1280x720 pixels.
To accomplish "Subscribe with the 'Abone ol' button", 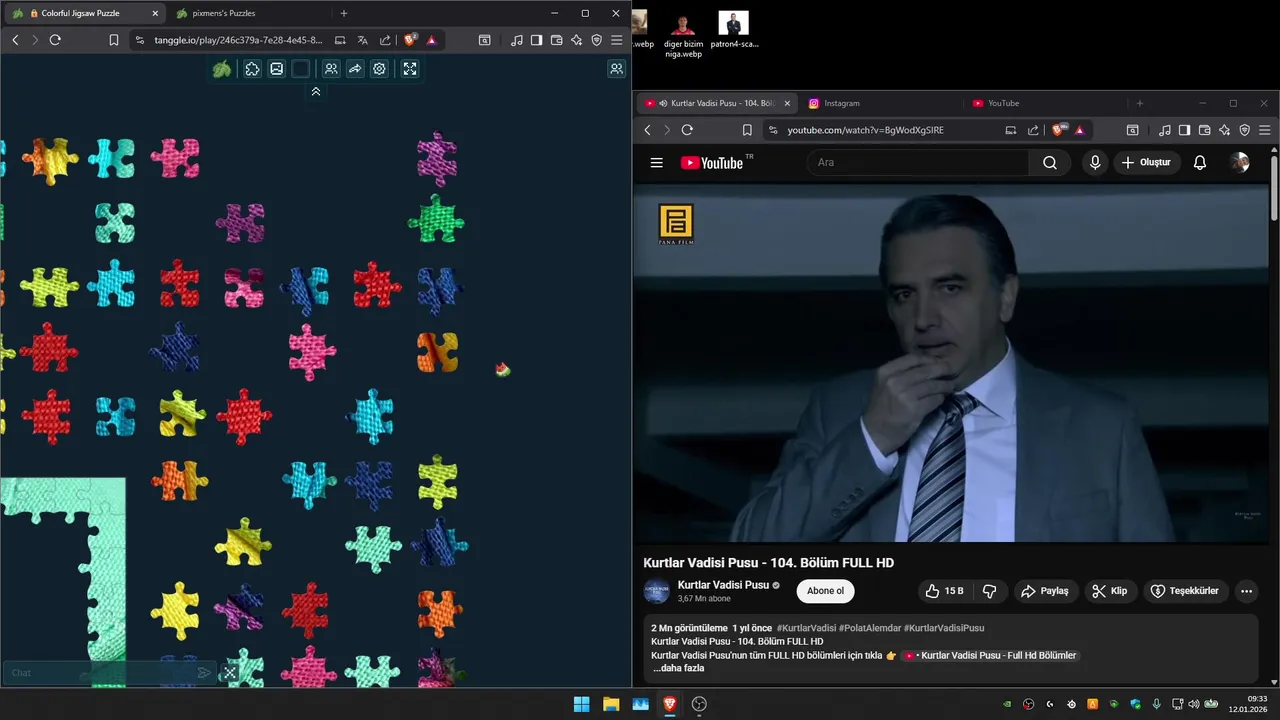I will click(x=825, y=591).
